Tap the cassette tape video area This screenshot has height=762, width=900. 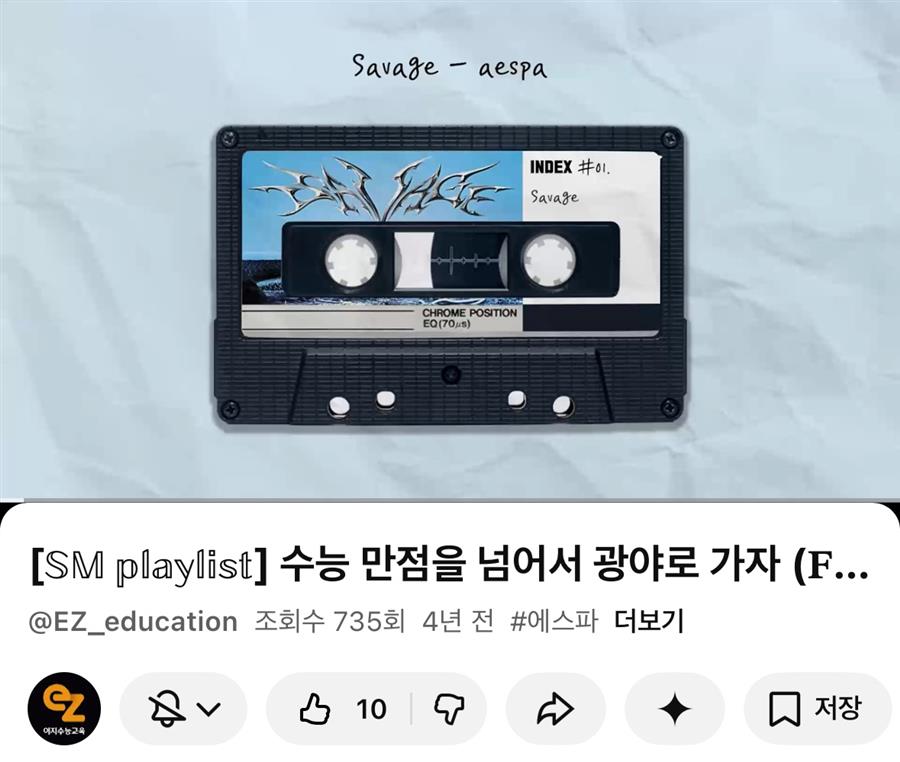(450, 278)
